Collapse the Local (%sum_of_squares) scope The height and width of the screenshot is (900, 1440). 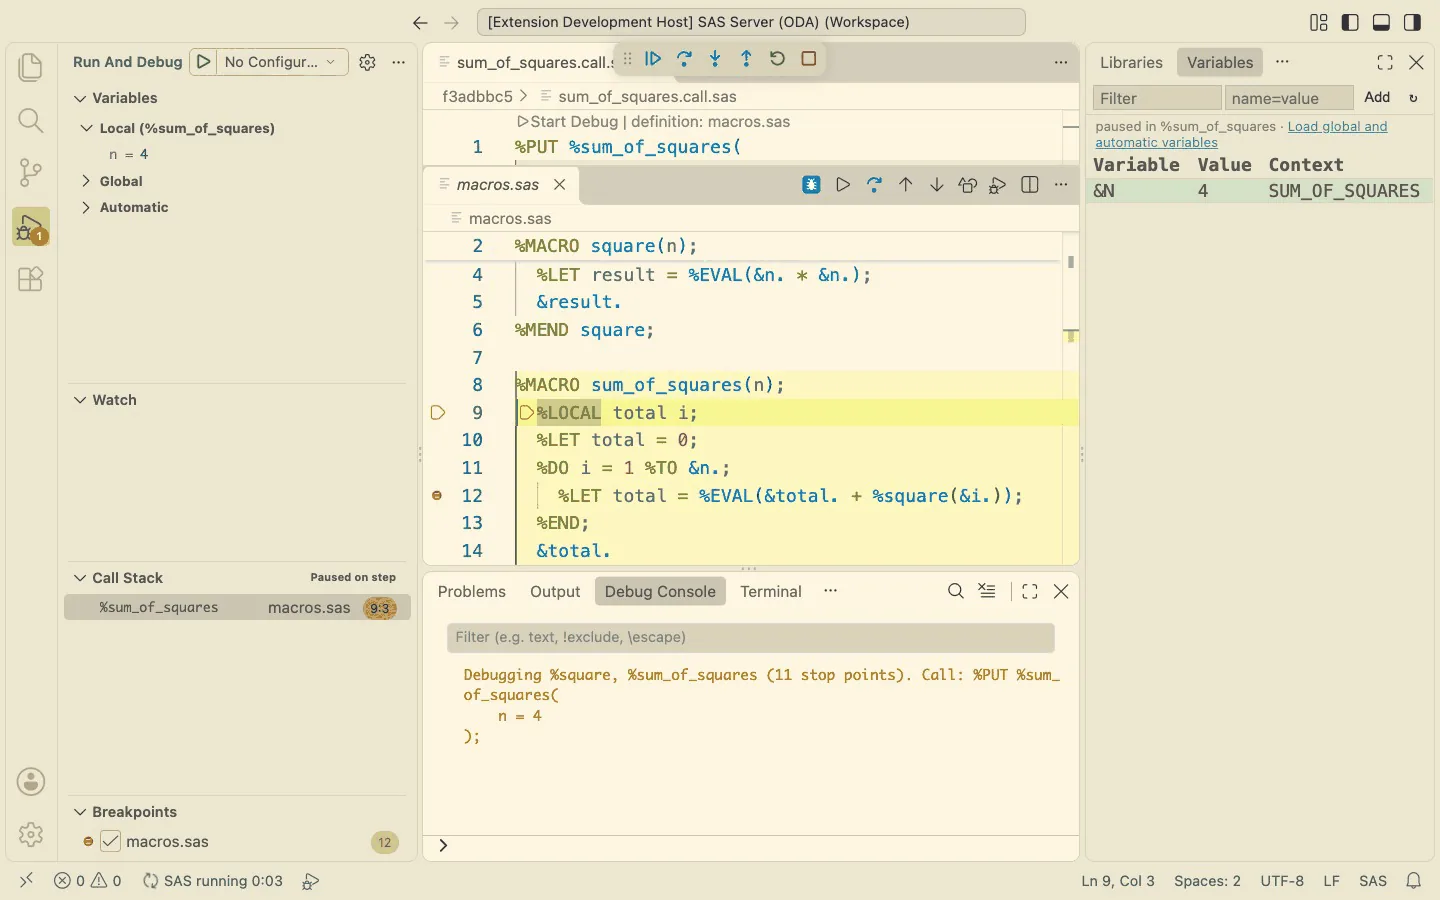[x=86, y=128]
